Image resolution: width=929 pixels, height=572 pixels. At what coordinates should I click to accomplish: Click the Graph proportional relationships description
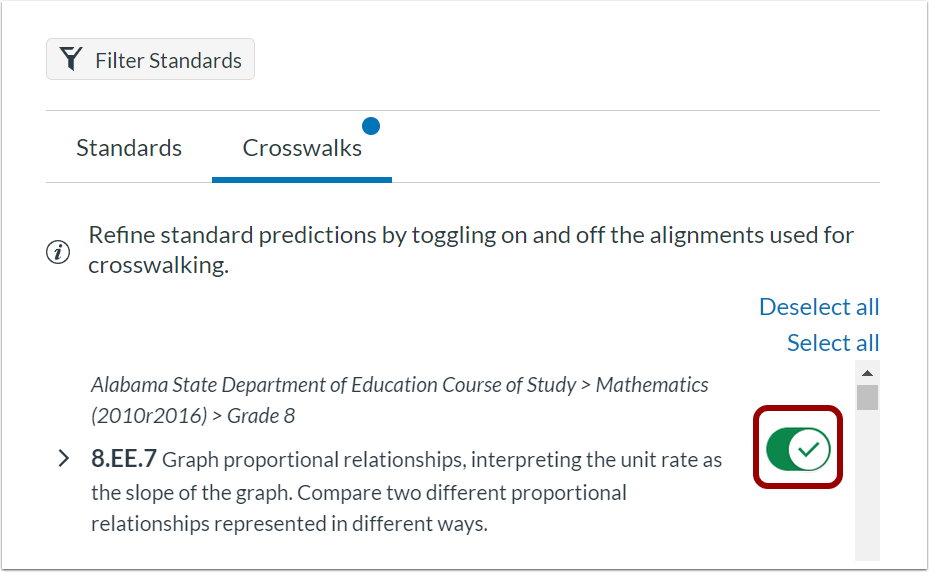click(x=406, y=492)
